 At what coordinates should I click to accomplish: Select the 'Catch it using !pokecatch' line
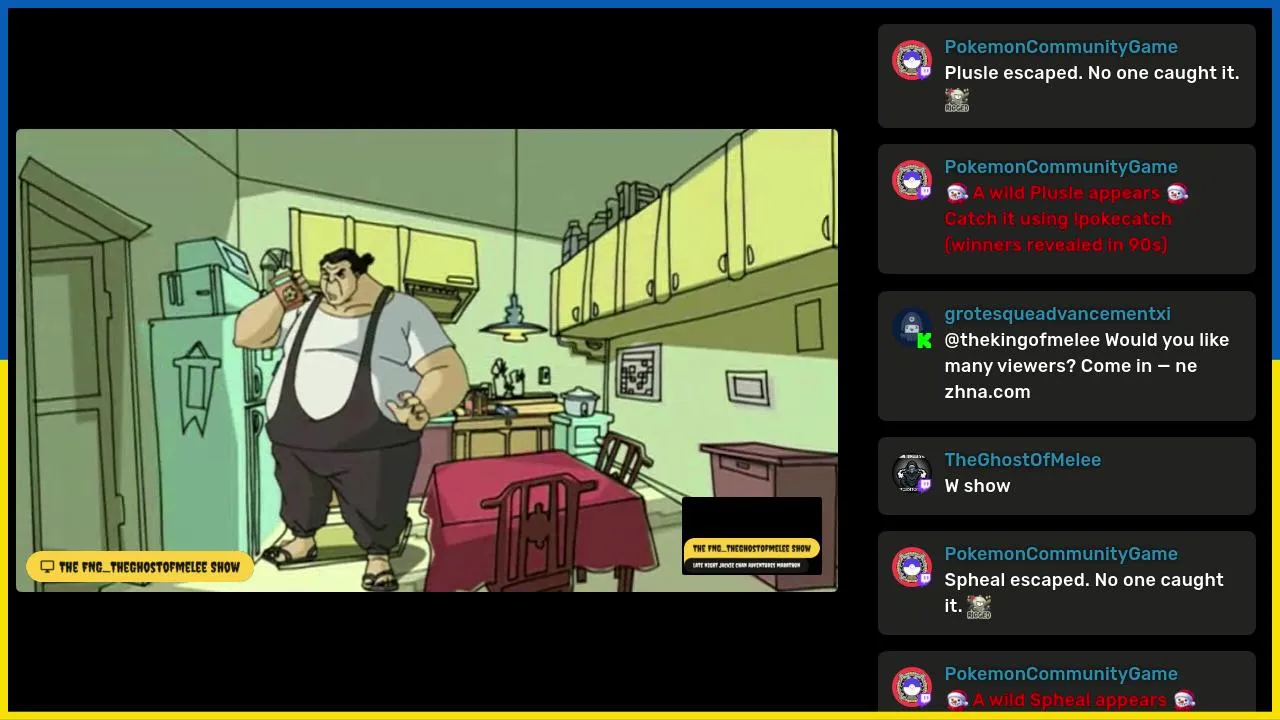pos(1058,219)
